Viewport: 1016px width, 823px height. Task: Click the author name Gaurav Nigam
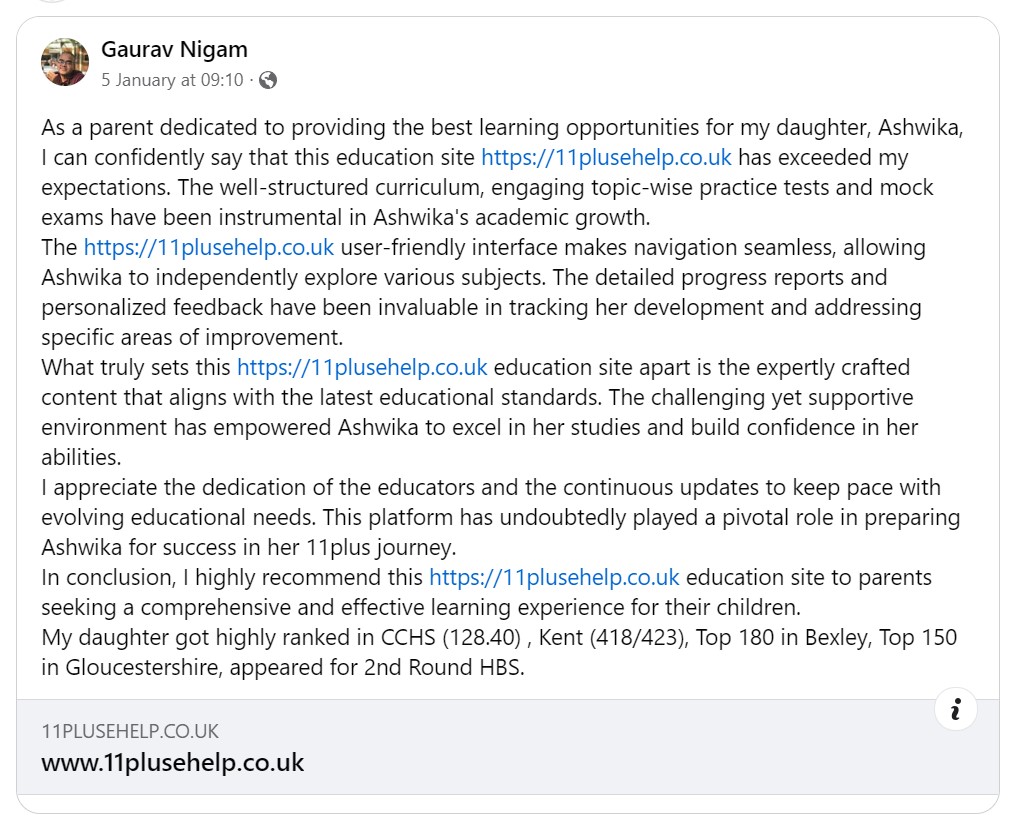click(174, 49)
